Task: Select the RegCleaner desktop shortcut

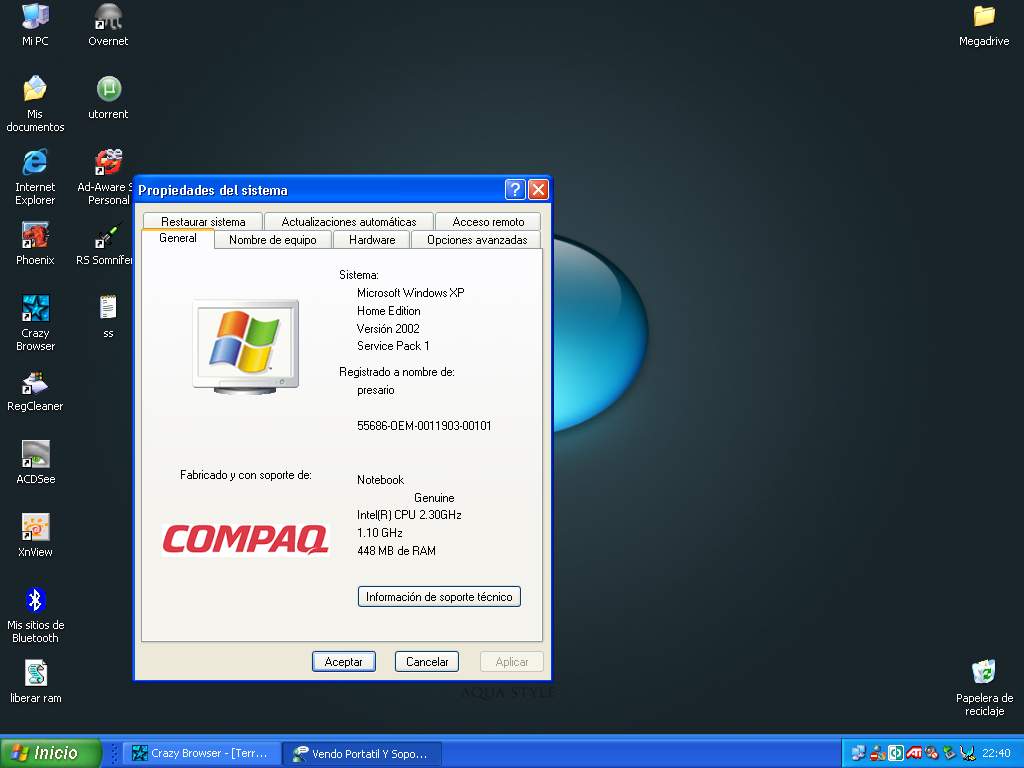Action: pyautogui.click(x=35, y=391)
